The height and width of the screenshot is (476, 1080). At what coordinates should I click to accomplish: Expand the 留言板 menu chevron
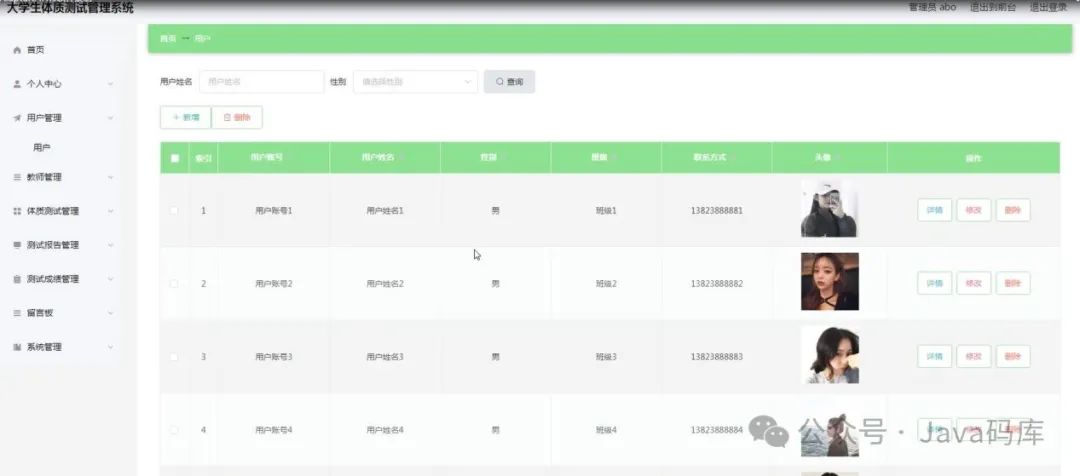point(110,313)
